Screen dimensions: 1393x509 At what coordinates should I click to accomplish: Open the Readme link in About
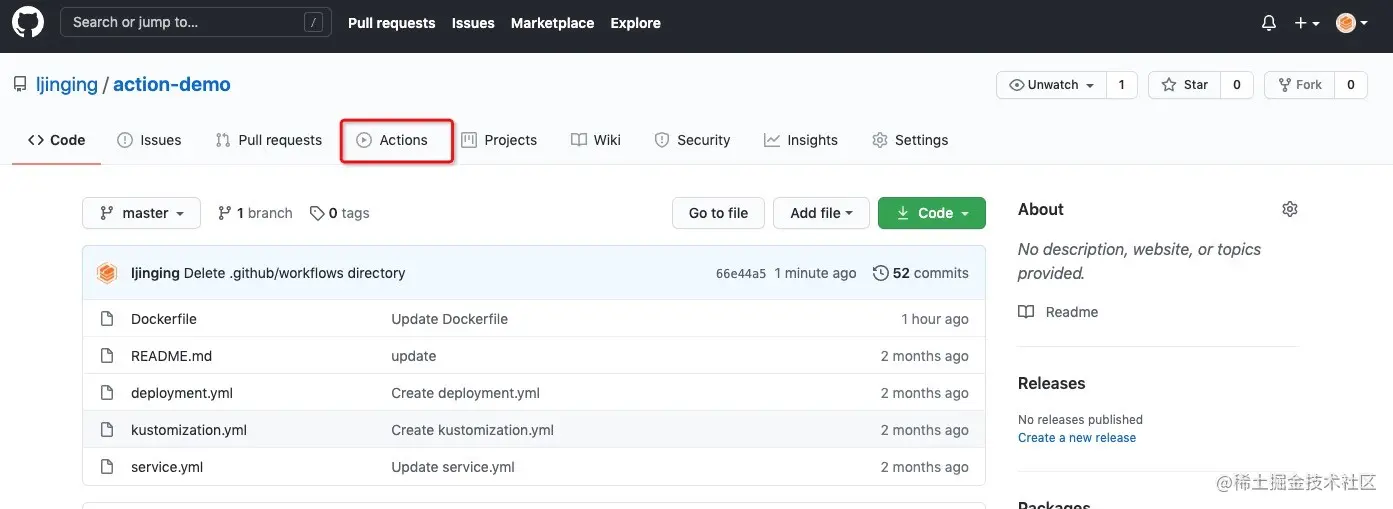[x=1058, y=312]
